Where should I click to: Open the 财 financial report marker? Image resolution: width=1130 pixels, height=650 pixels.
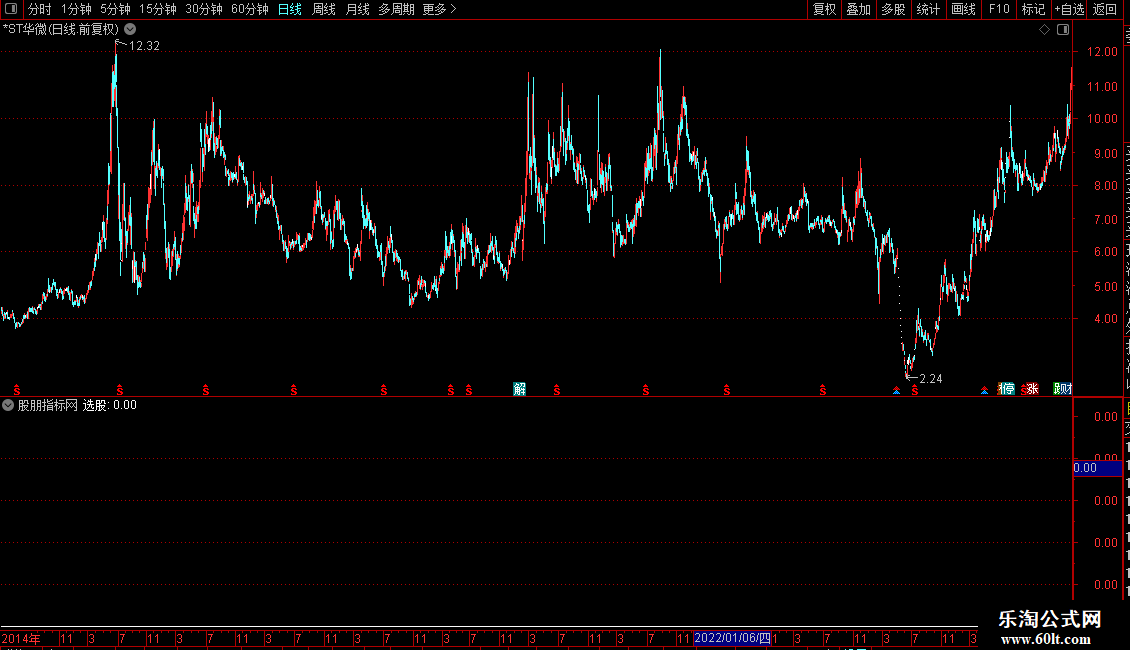[1064, 389]
